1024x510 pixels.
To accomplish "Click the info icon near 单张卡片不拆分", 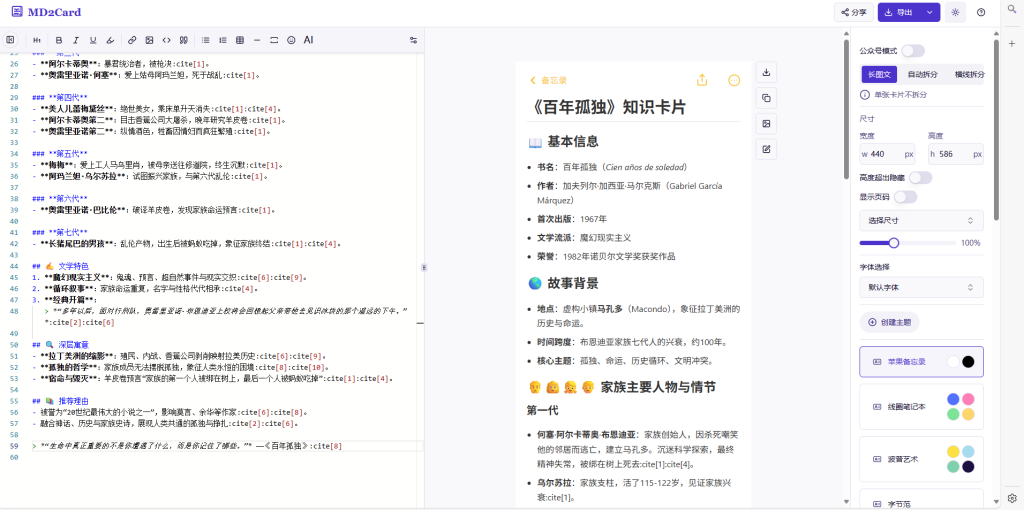I will point(865,95).
